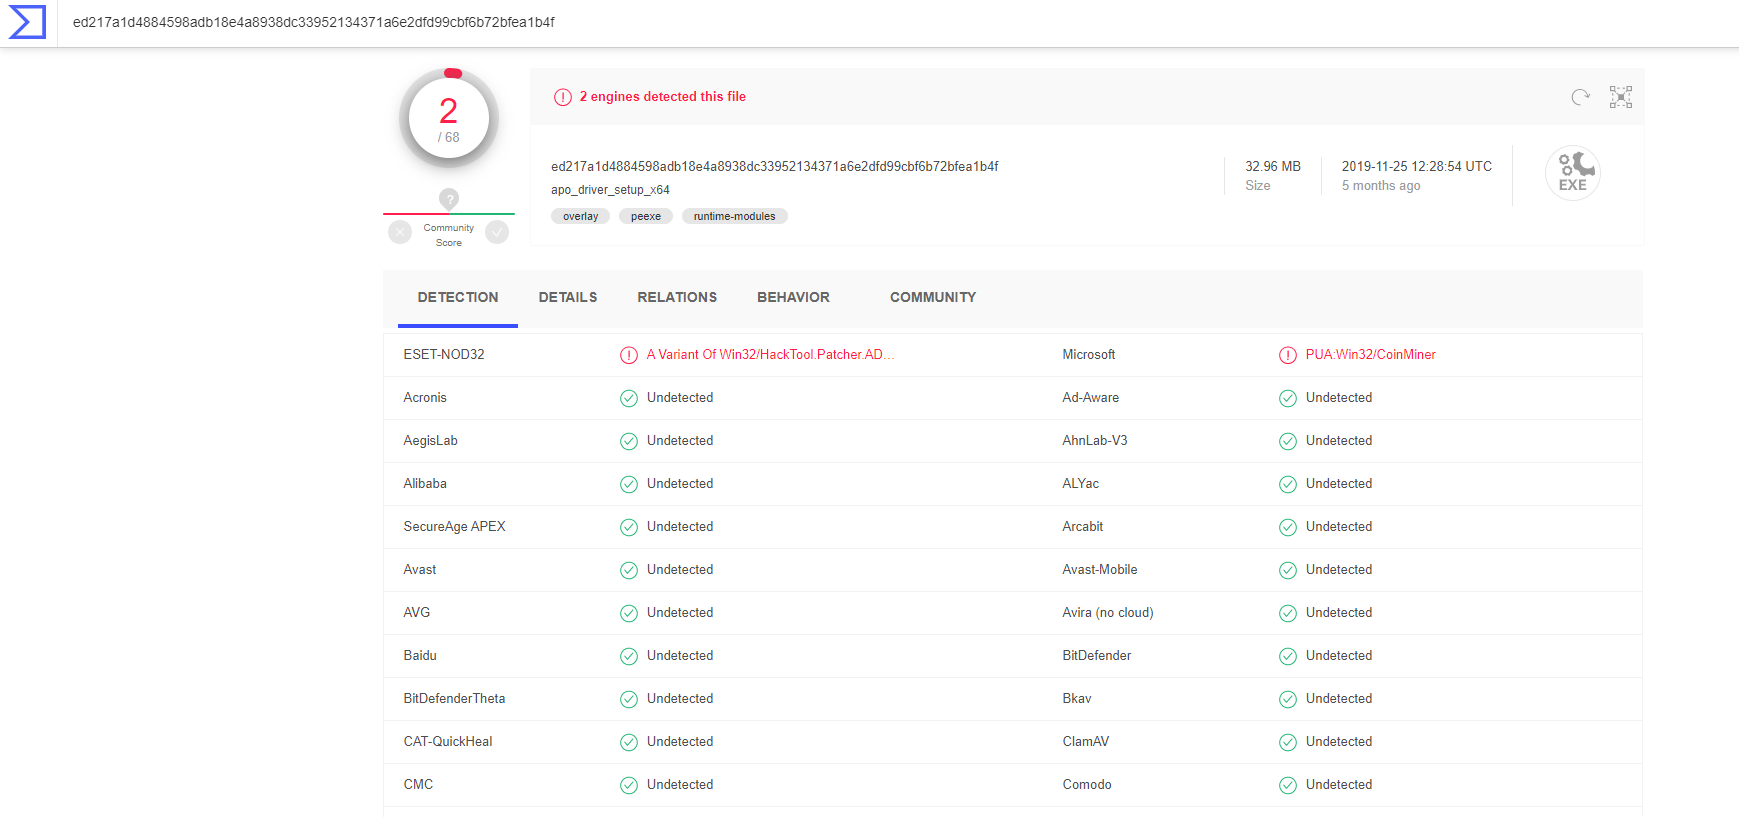Click the 'peexe' tag
This screenshot has height=817, width=1739.
click(x=646, y=216)
